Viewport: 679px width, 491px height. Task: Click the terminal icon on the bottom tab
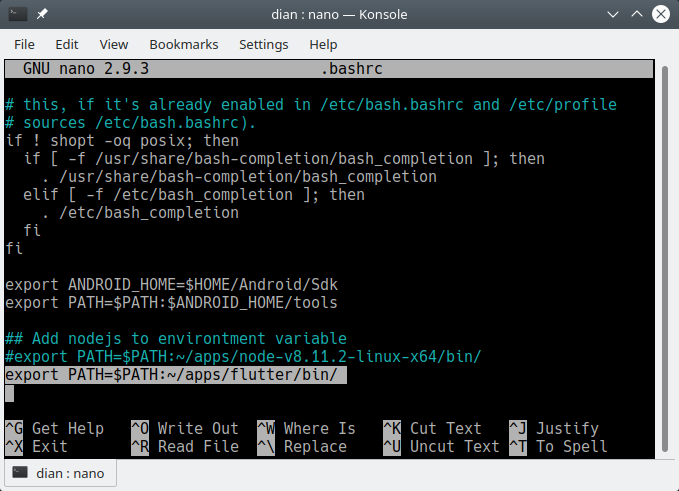20,473
